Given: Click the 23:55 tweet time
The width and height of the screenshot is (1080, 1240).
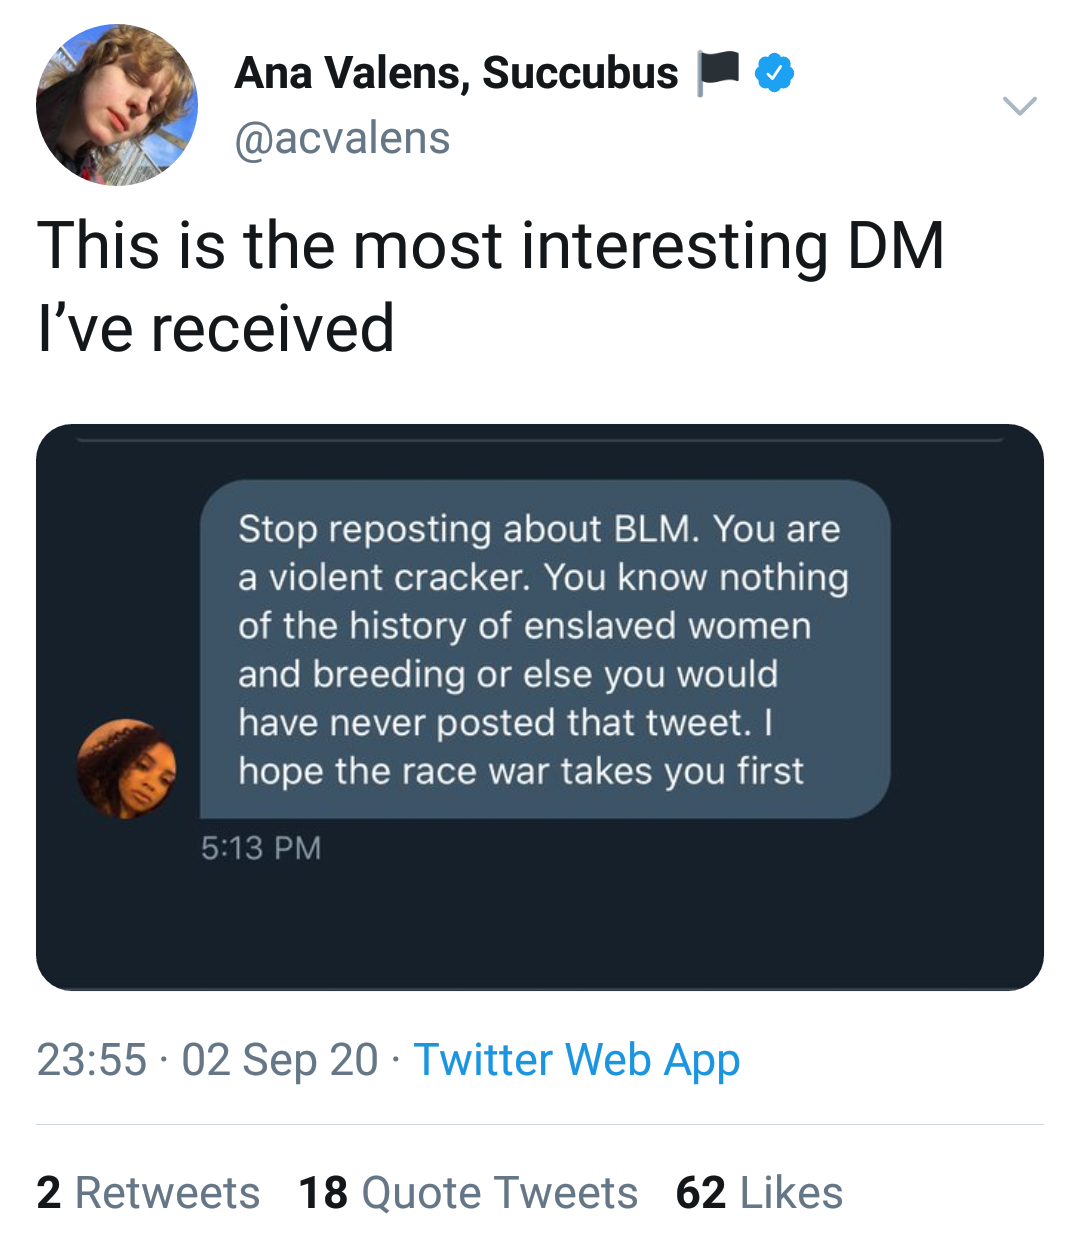Looking at the screenshot, I should (92, 1060).
